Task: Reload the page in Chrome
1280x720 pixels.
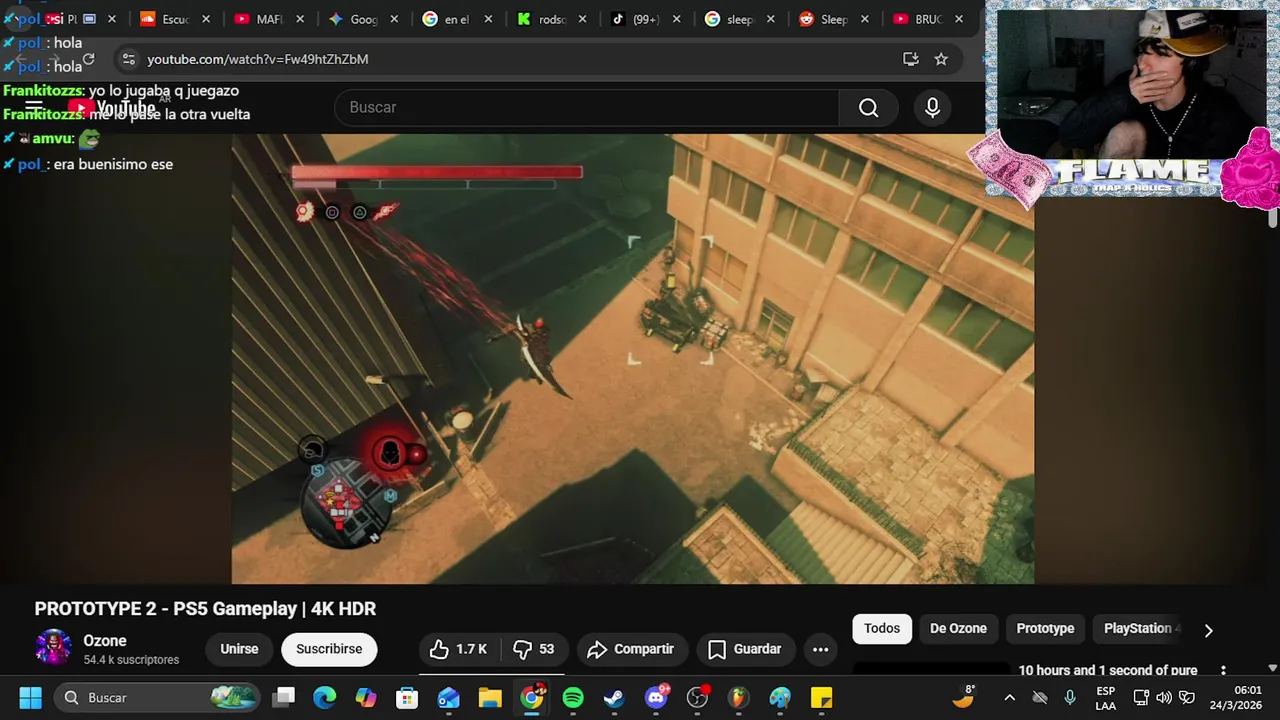Action: [x=88, y=59]
